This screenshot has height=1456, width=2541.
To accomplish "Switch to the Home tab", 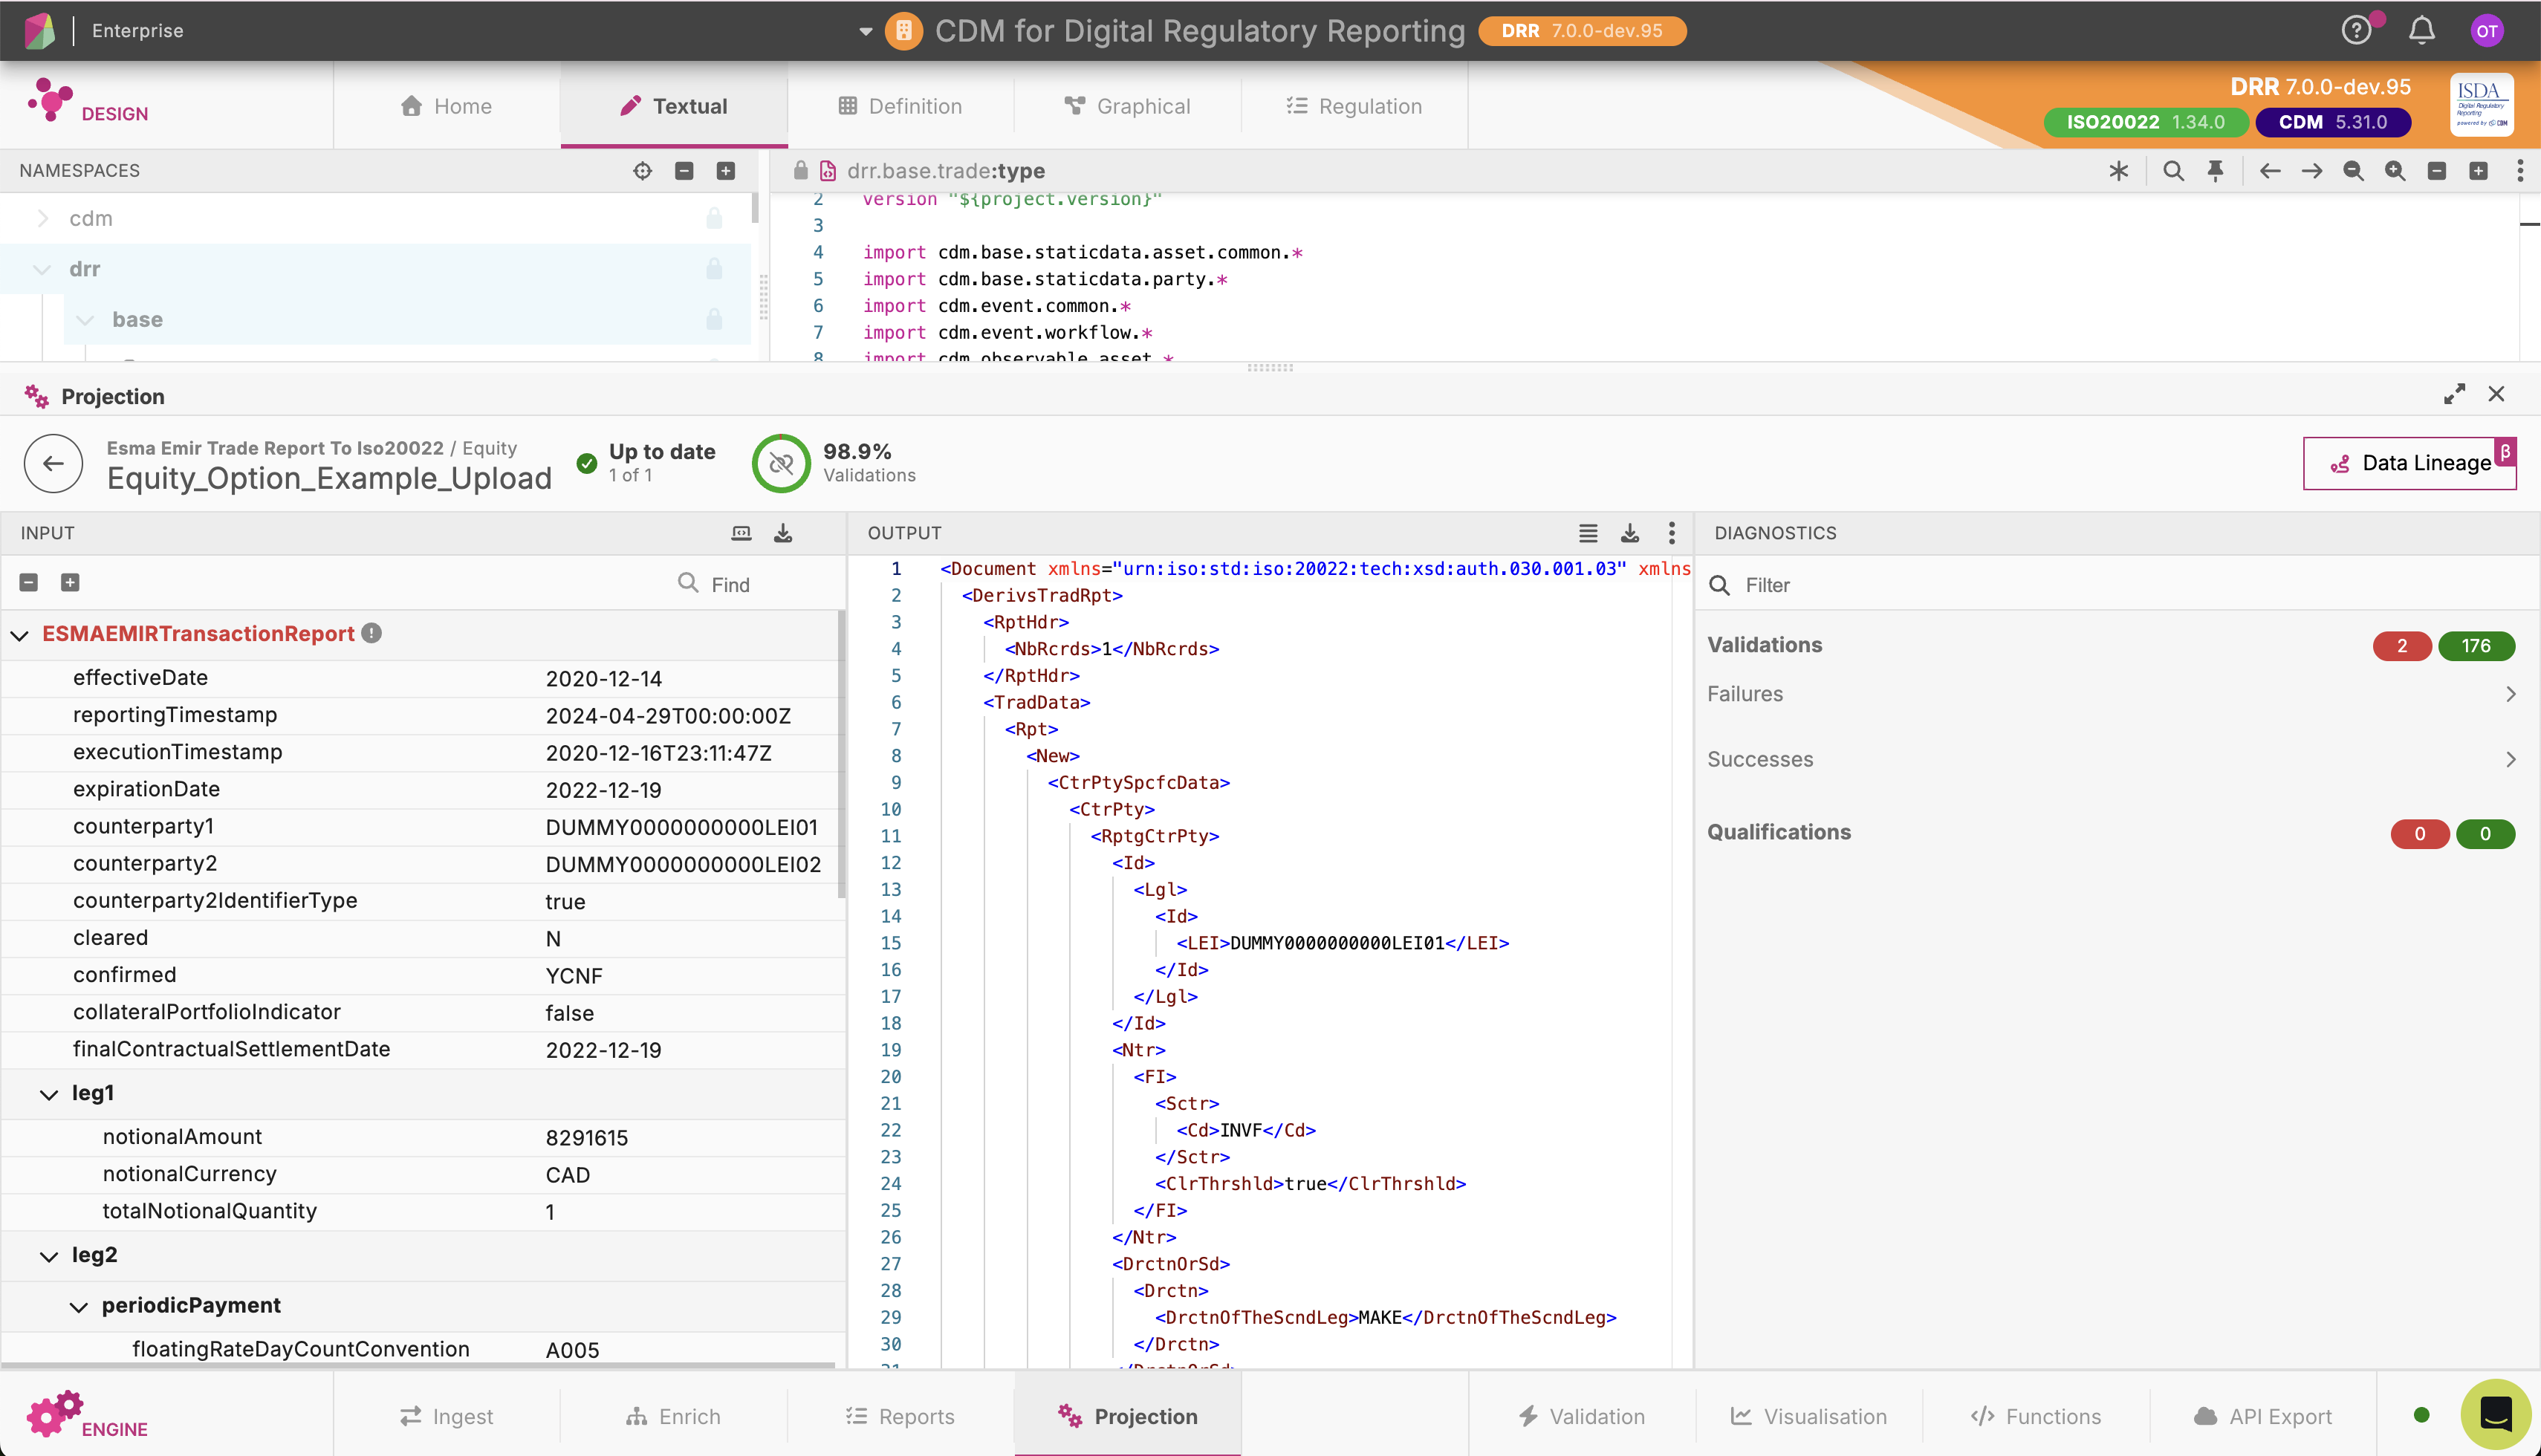I will [446, 106].
